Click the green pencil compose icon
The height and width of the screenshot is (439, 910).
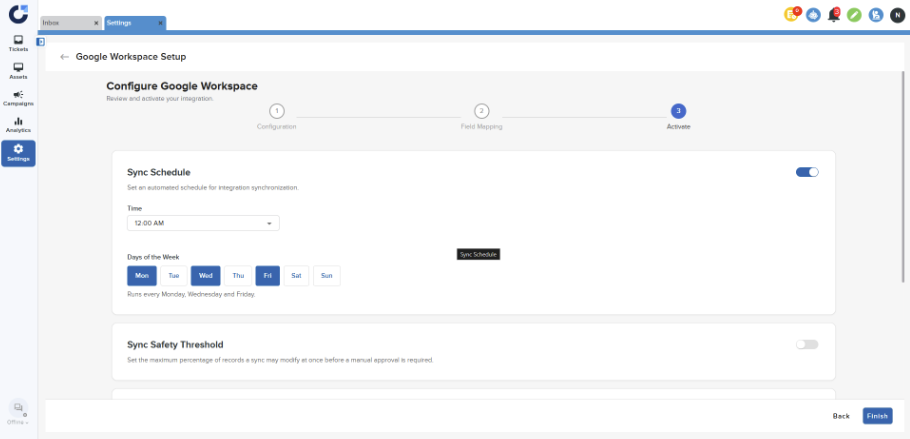click(x=854, y=15)
